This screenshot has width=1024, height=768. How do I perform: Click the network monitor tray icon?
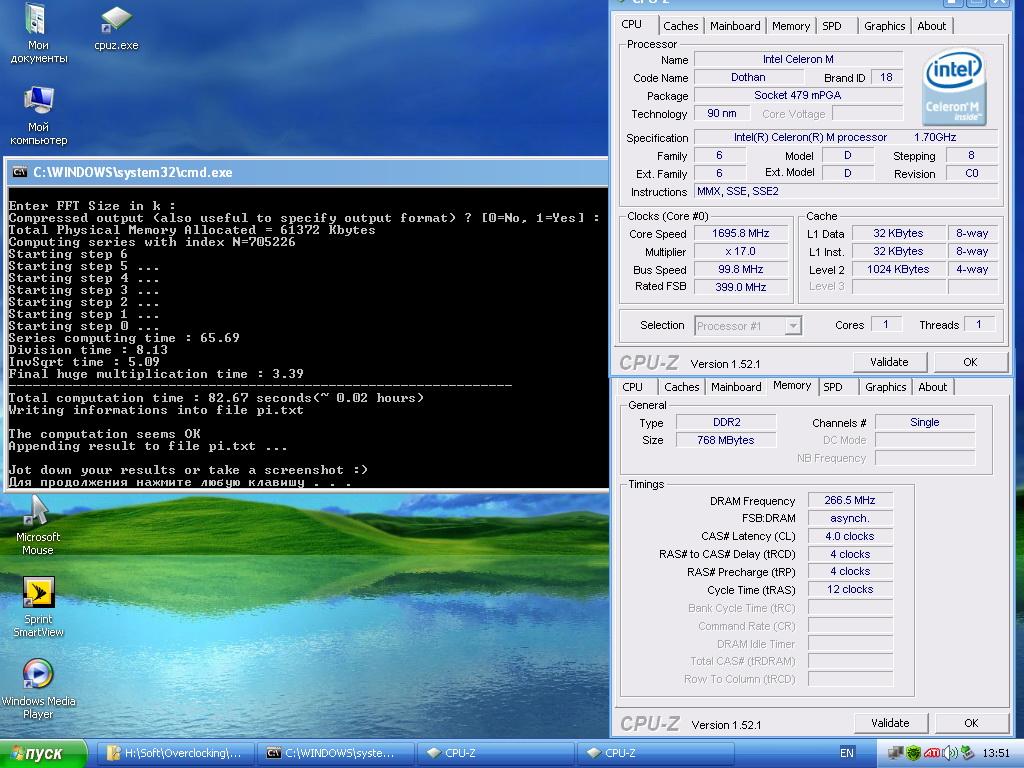[895, 753]
